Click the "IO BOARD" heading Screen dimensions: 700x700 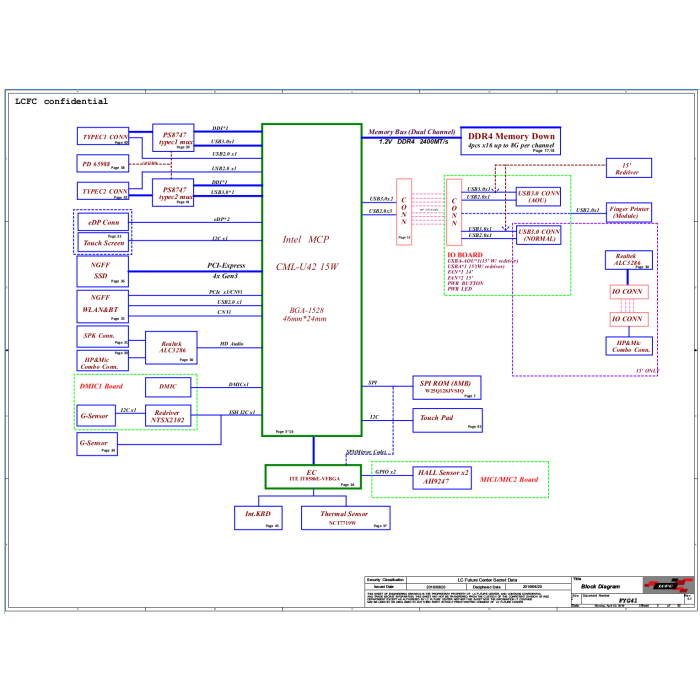tap(465, 255)
